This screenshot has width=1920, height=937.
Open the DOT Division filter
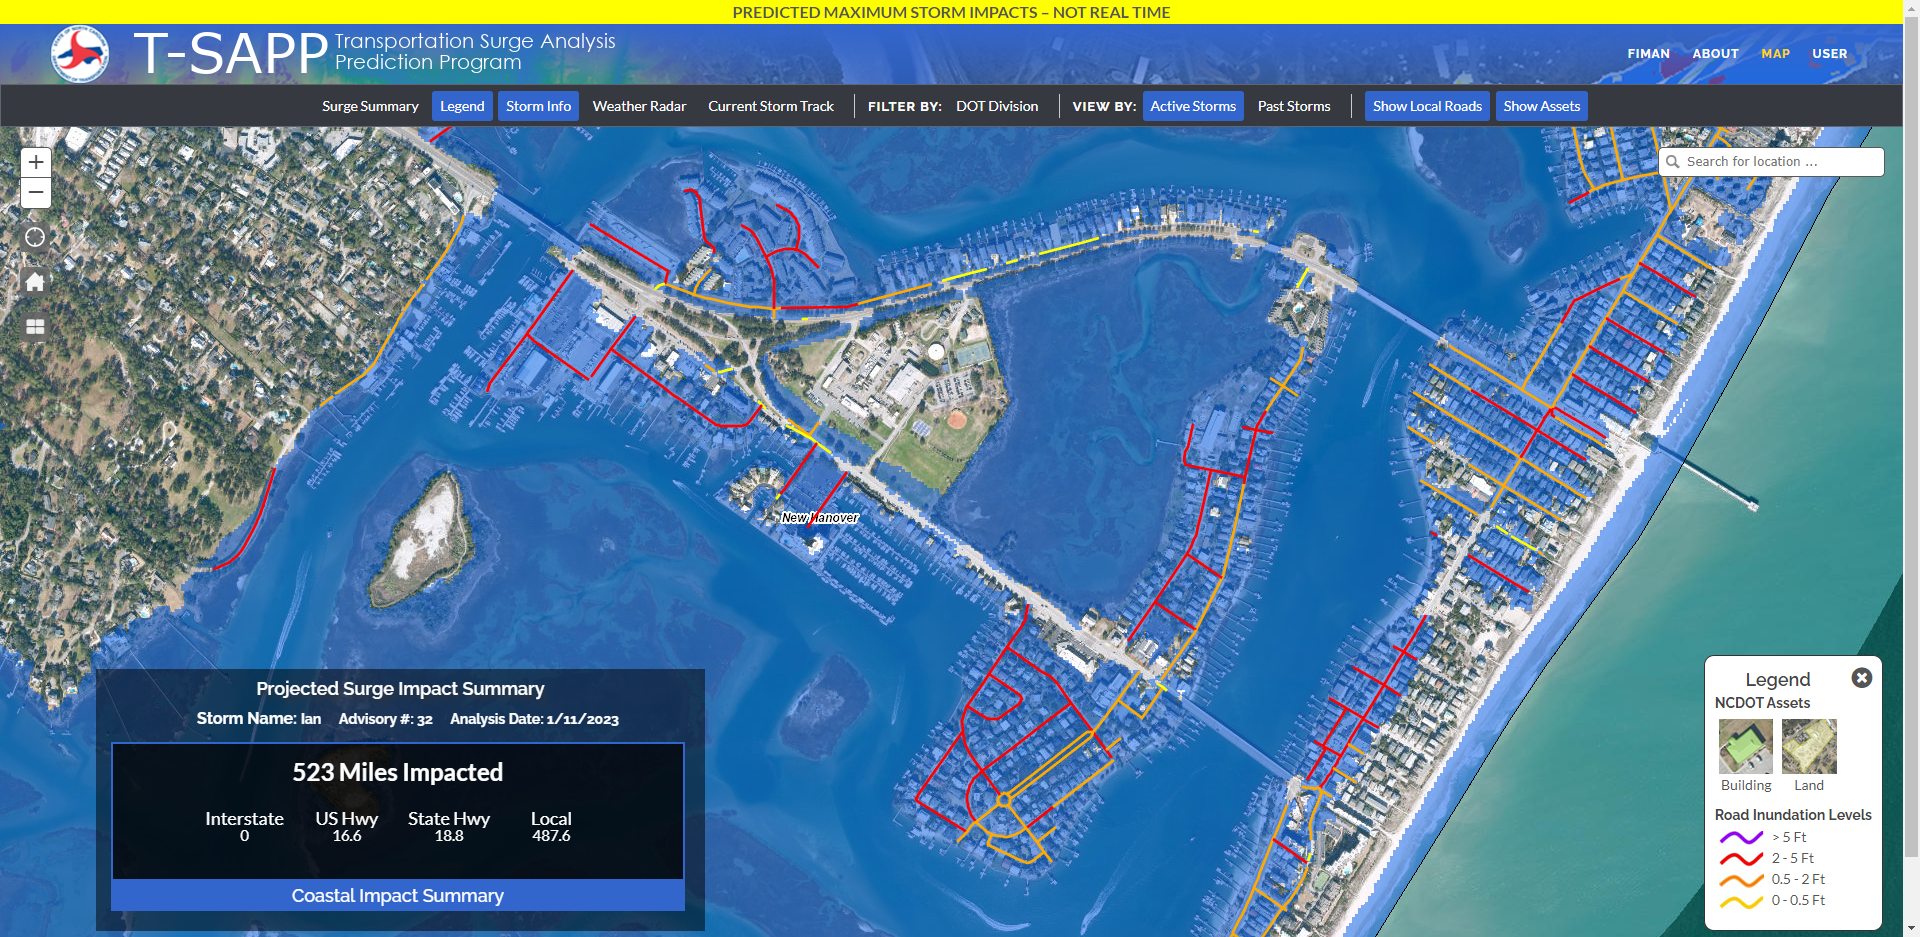point(997,106)
